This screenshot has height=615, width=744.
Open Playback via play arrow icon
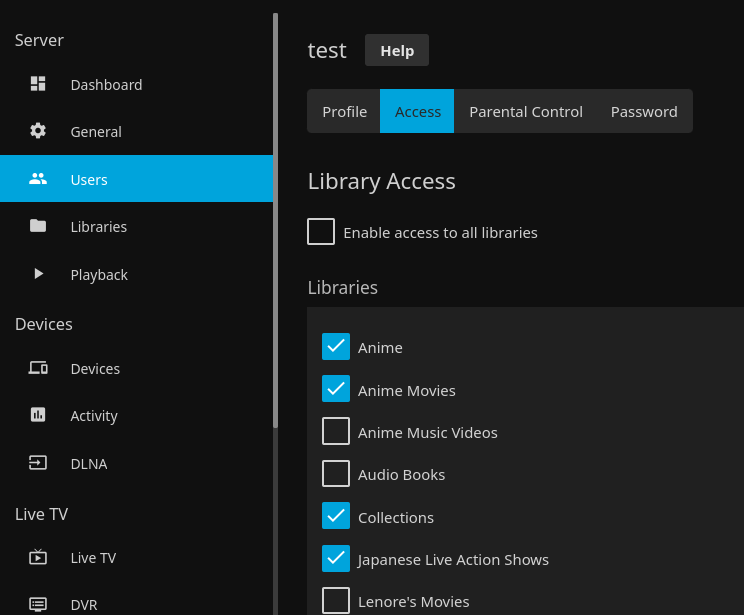point(38,274)
